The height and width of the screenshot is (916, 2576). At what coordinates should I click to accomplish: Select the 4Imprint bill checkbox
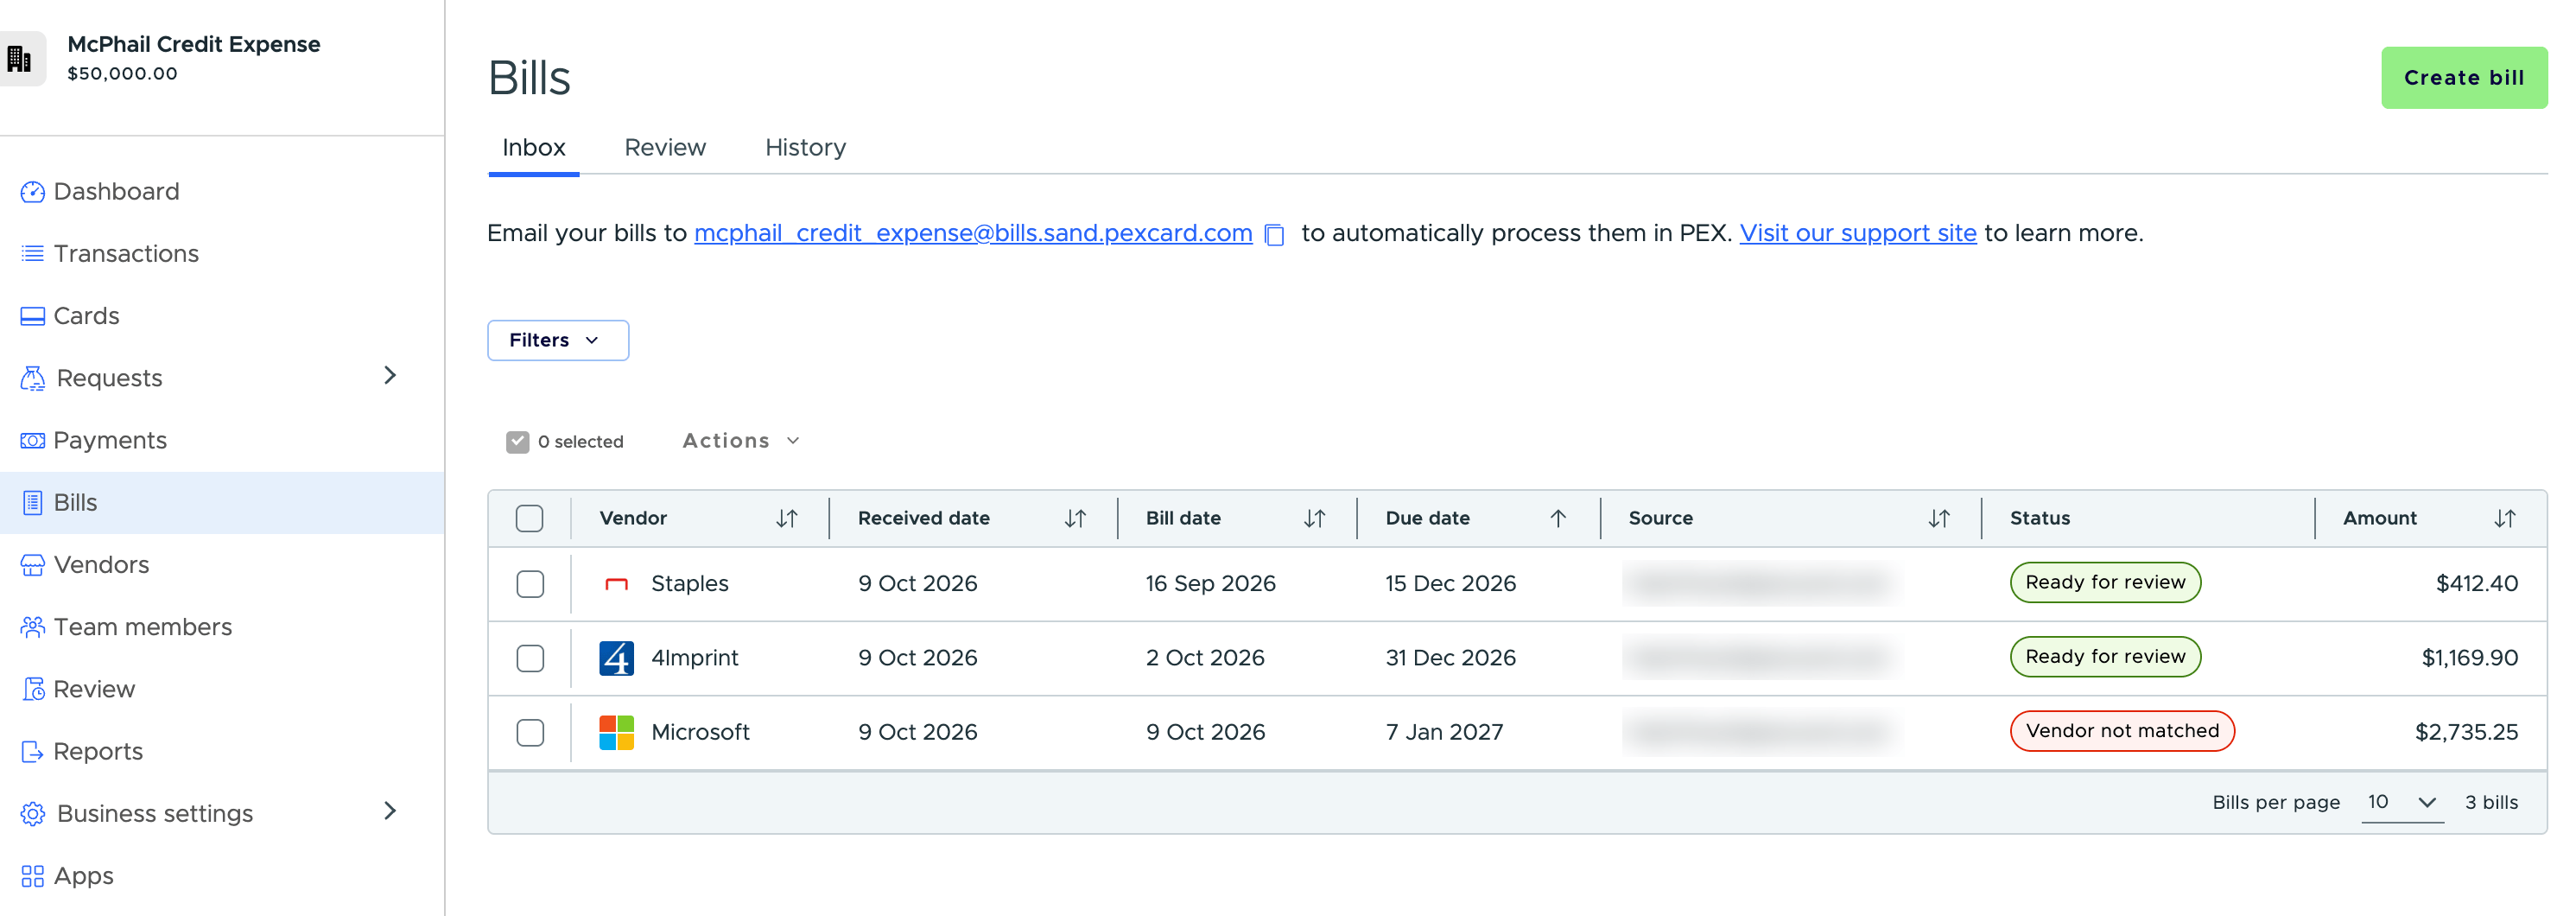[530, 658]
